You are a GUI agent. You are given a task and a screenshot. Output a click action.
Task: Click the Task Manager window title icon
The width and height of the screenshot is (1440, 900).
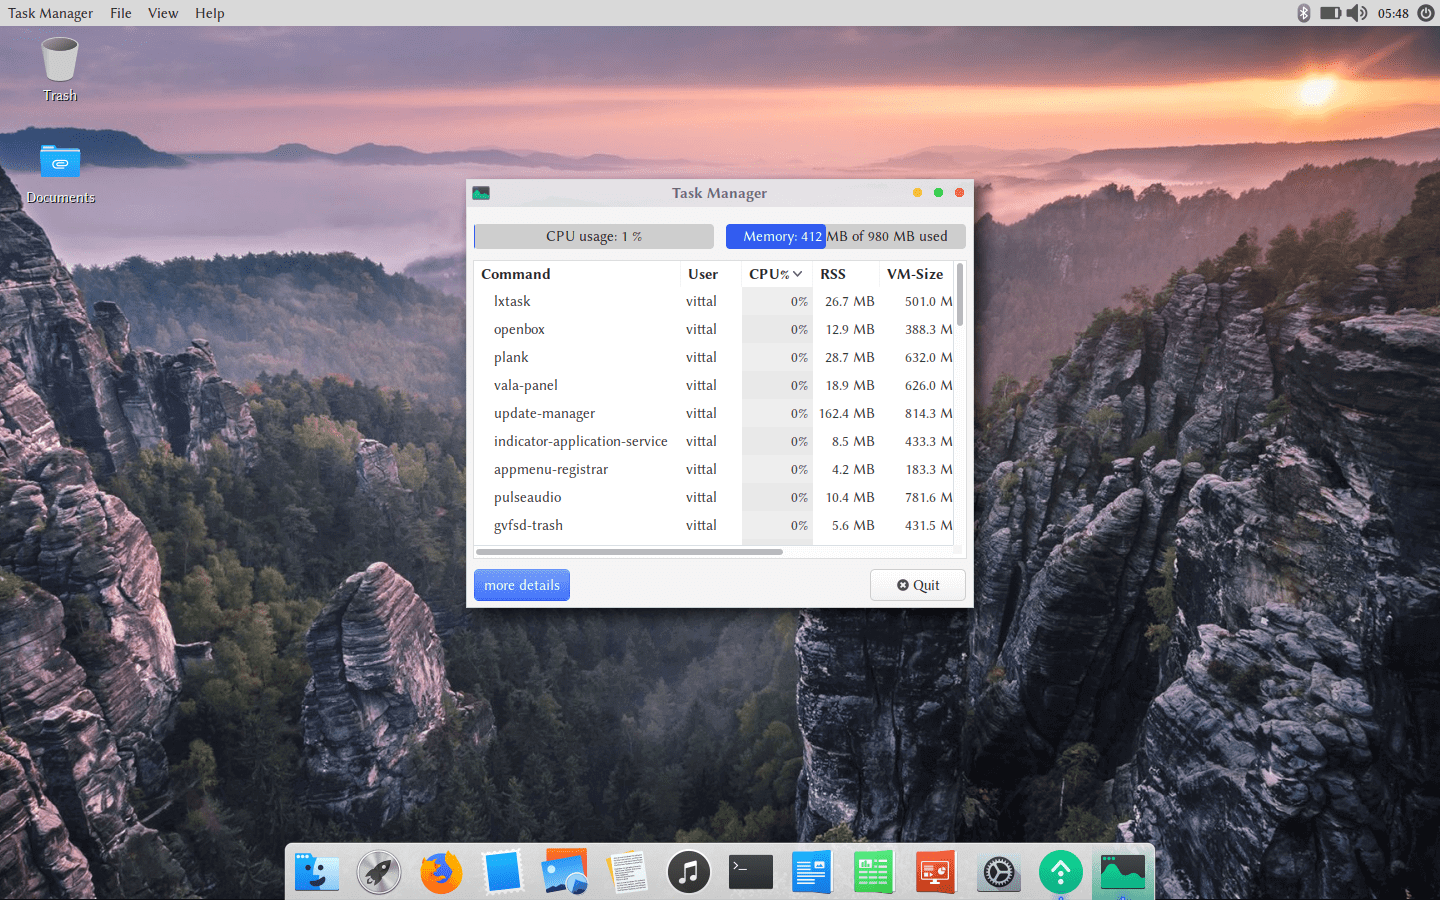(x=481, y=193)
